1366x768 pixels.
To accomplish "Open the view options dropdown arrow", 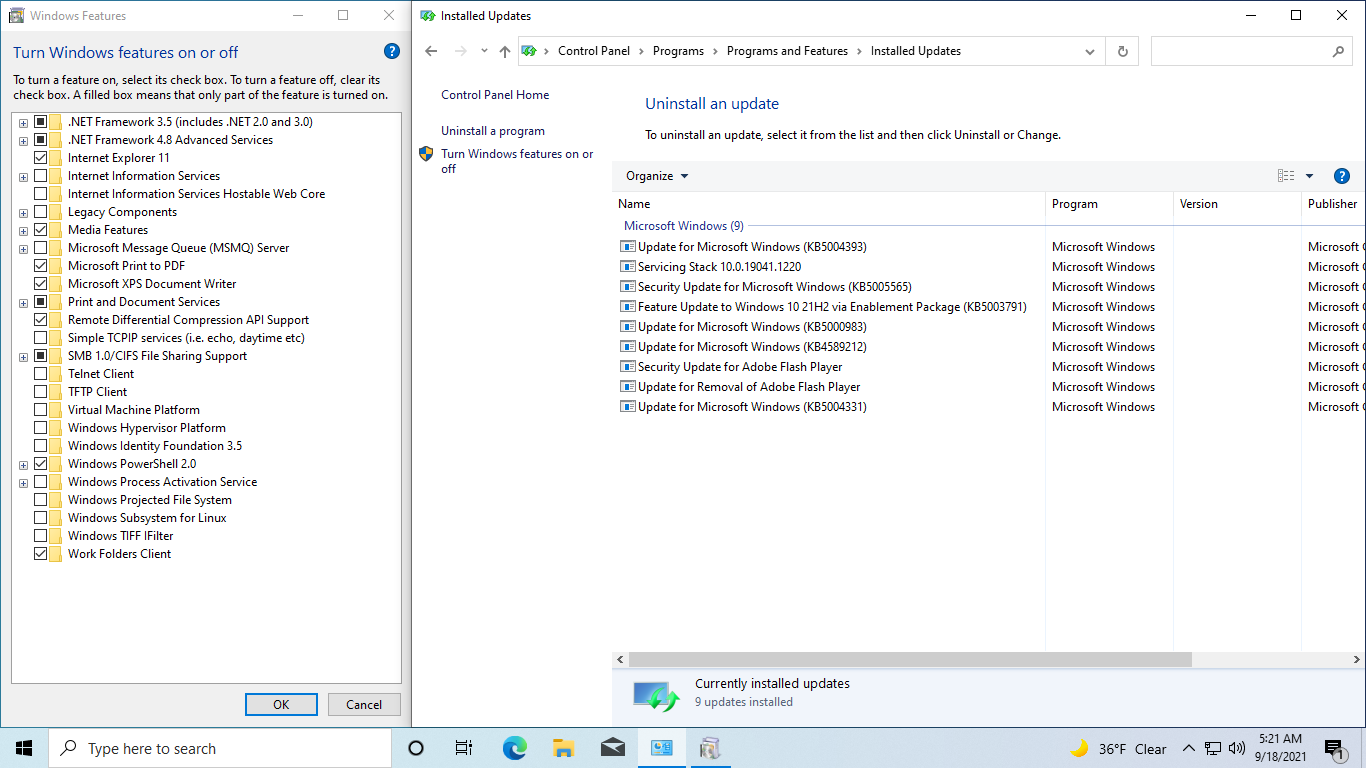I will coord(1310,176).
